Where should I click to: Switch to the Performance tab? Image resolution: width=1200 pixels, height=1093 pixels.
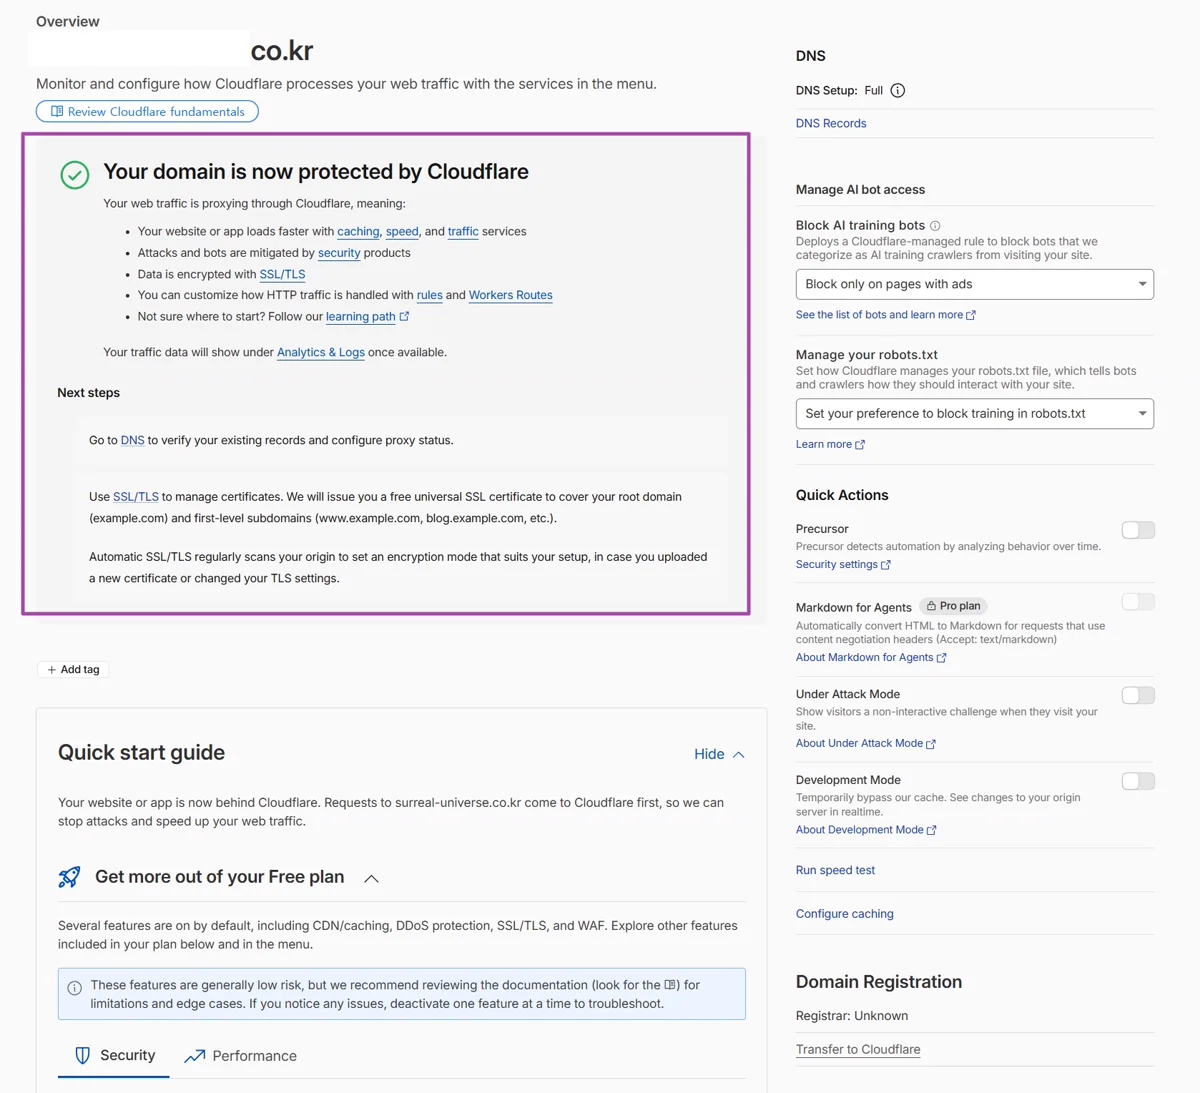(240, 1056)
